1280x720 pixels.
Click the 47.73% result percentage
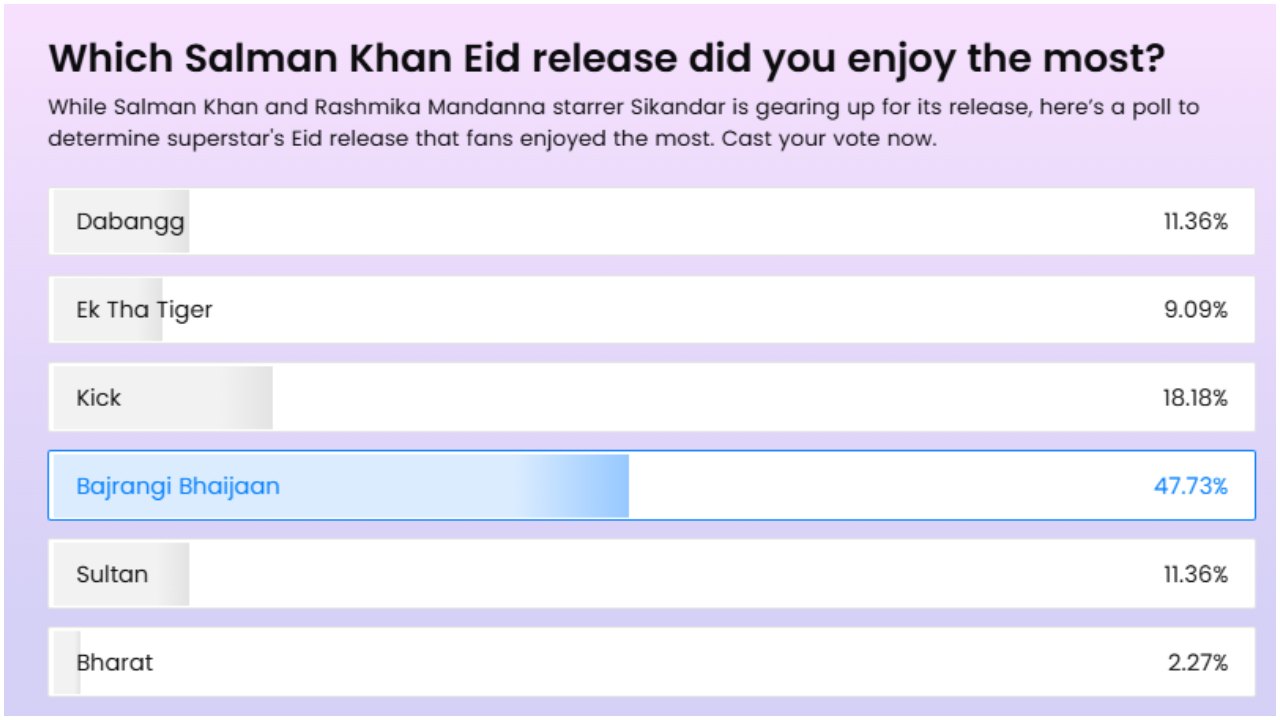pos(1191,487)
